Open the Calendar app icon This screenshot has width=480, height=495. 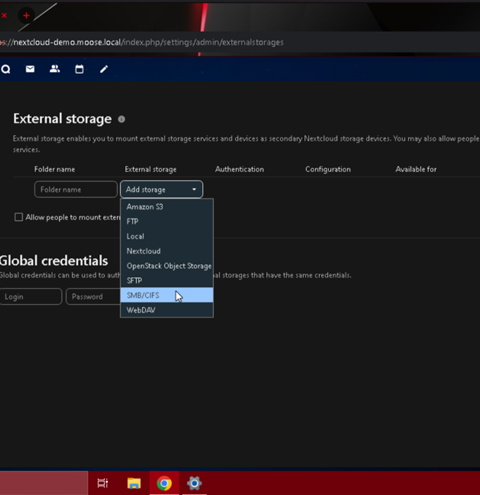pos(79,69)
